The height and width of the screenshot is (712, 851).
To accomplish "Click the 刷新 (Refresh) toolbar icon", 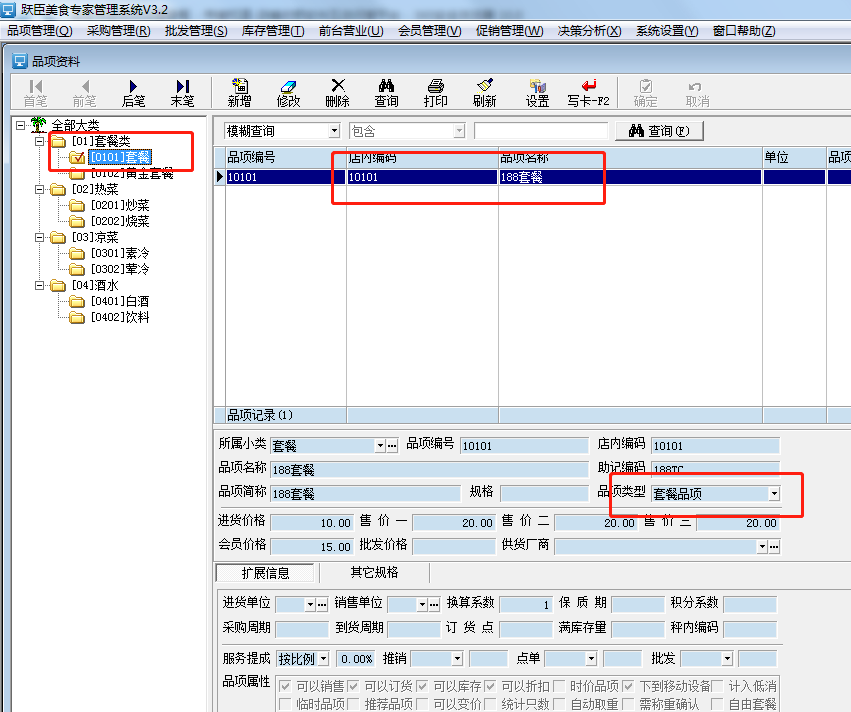I will point(484,93).
